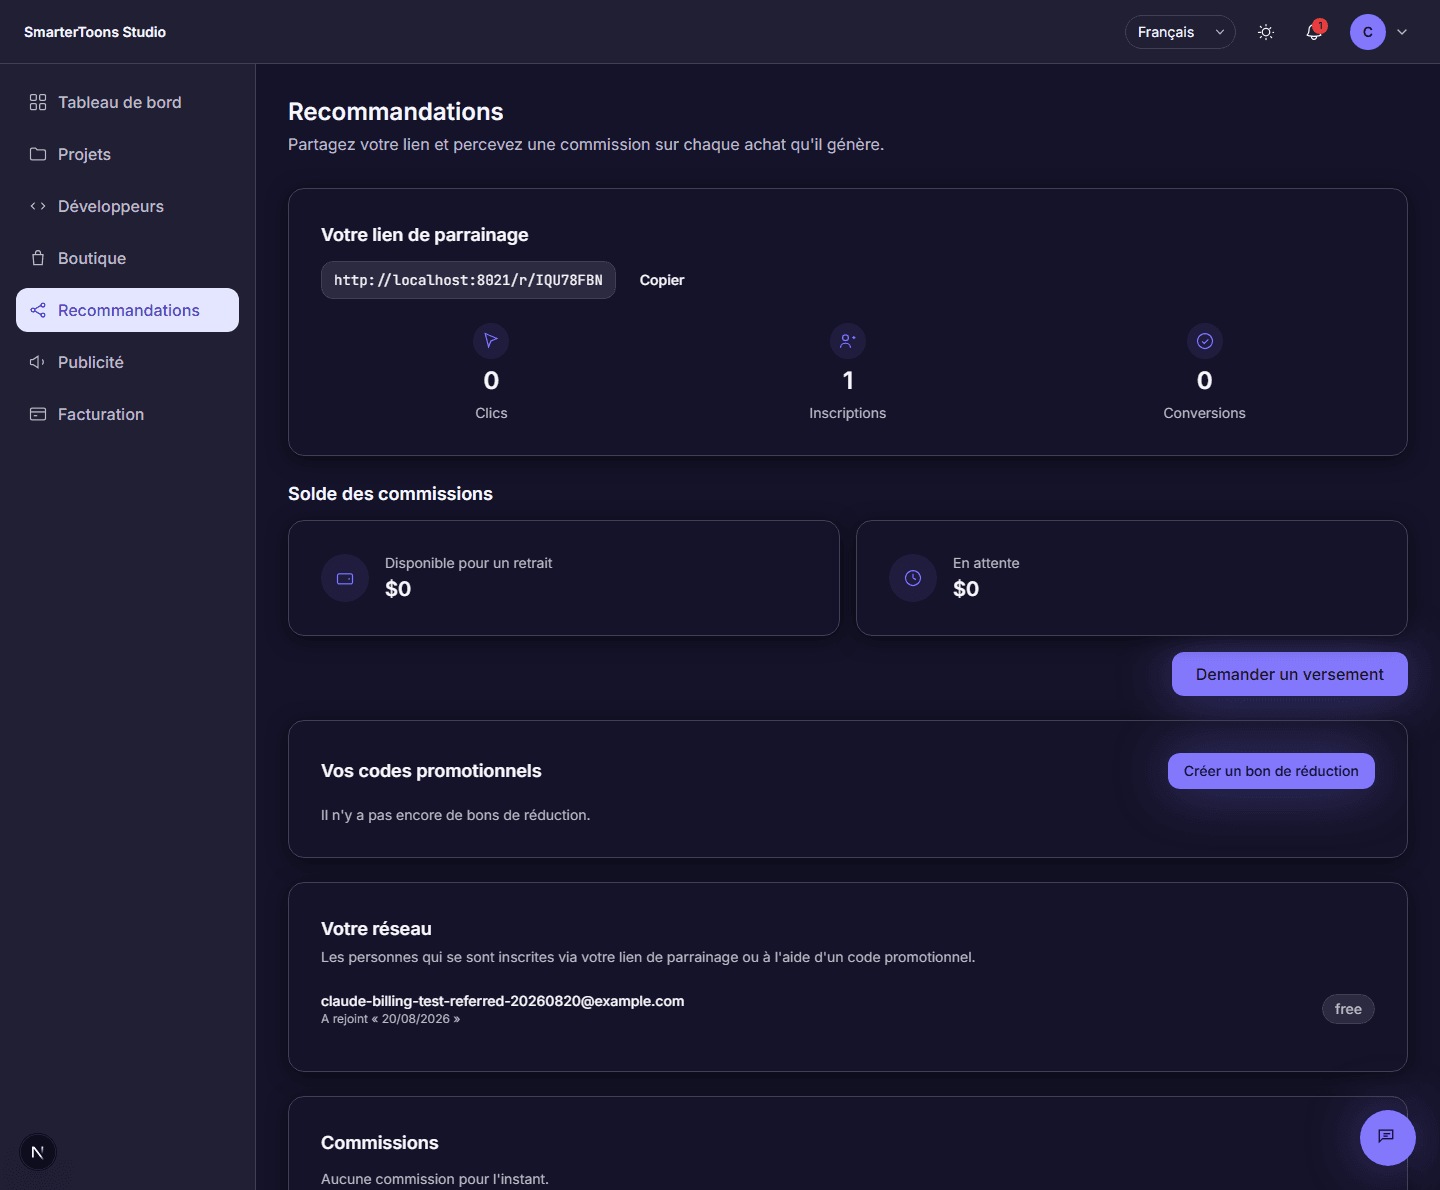Click "Aucune commission pour l'instant." text

click(435, 1179)
